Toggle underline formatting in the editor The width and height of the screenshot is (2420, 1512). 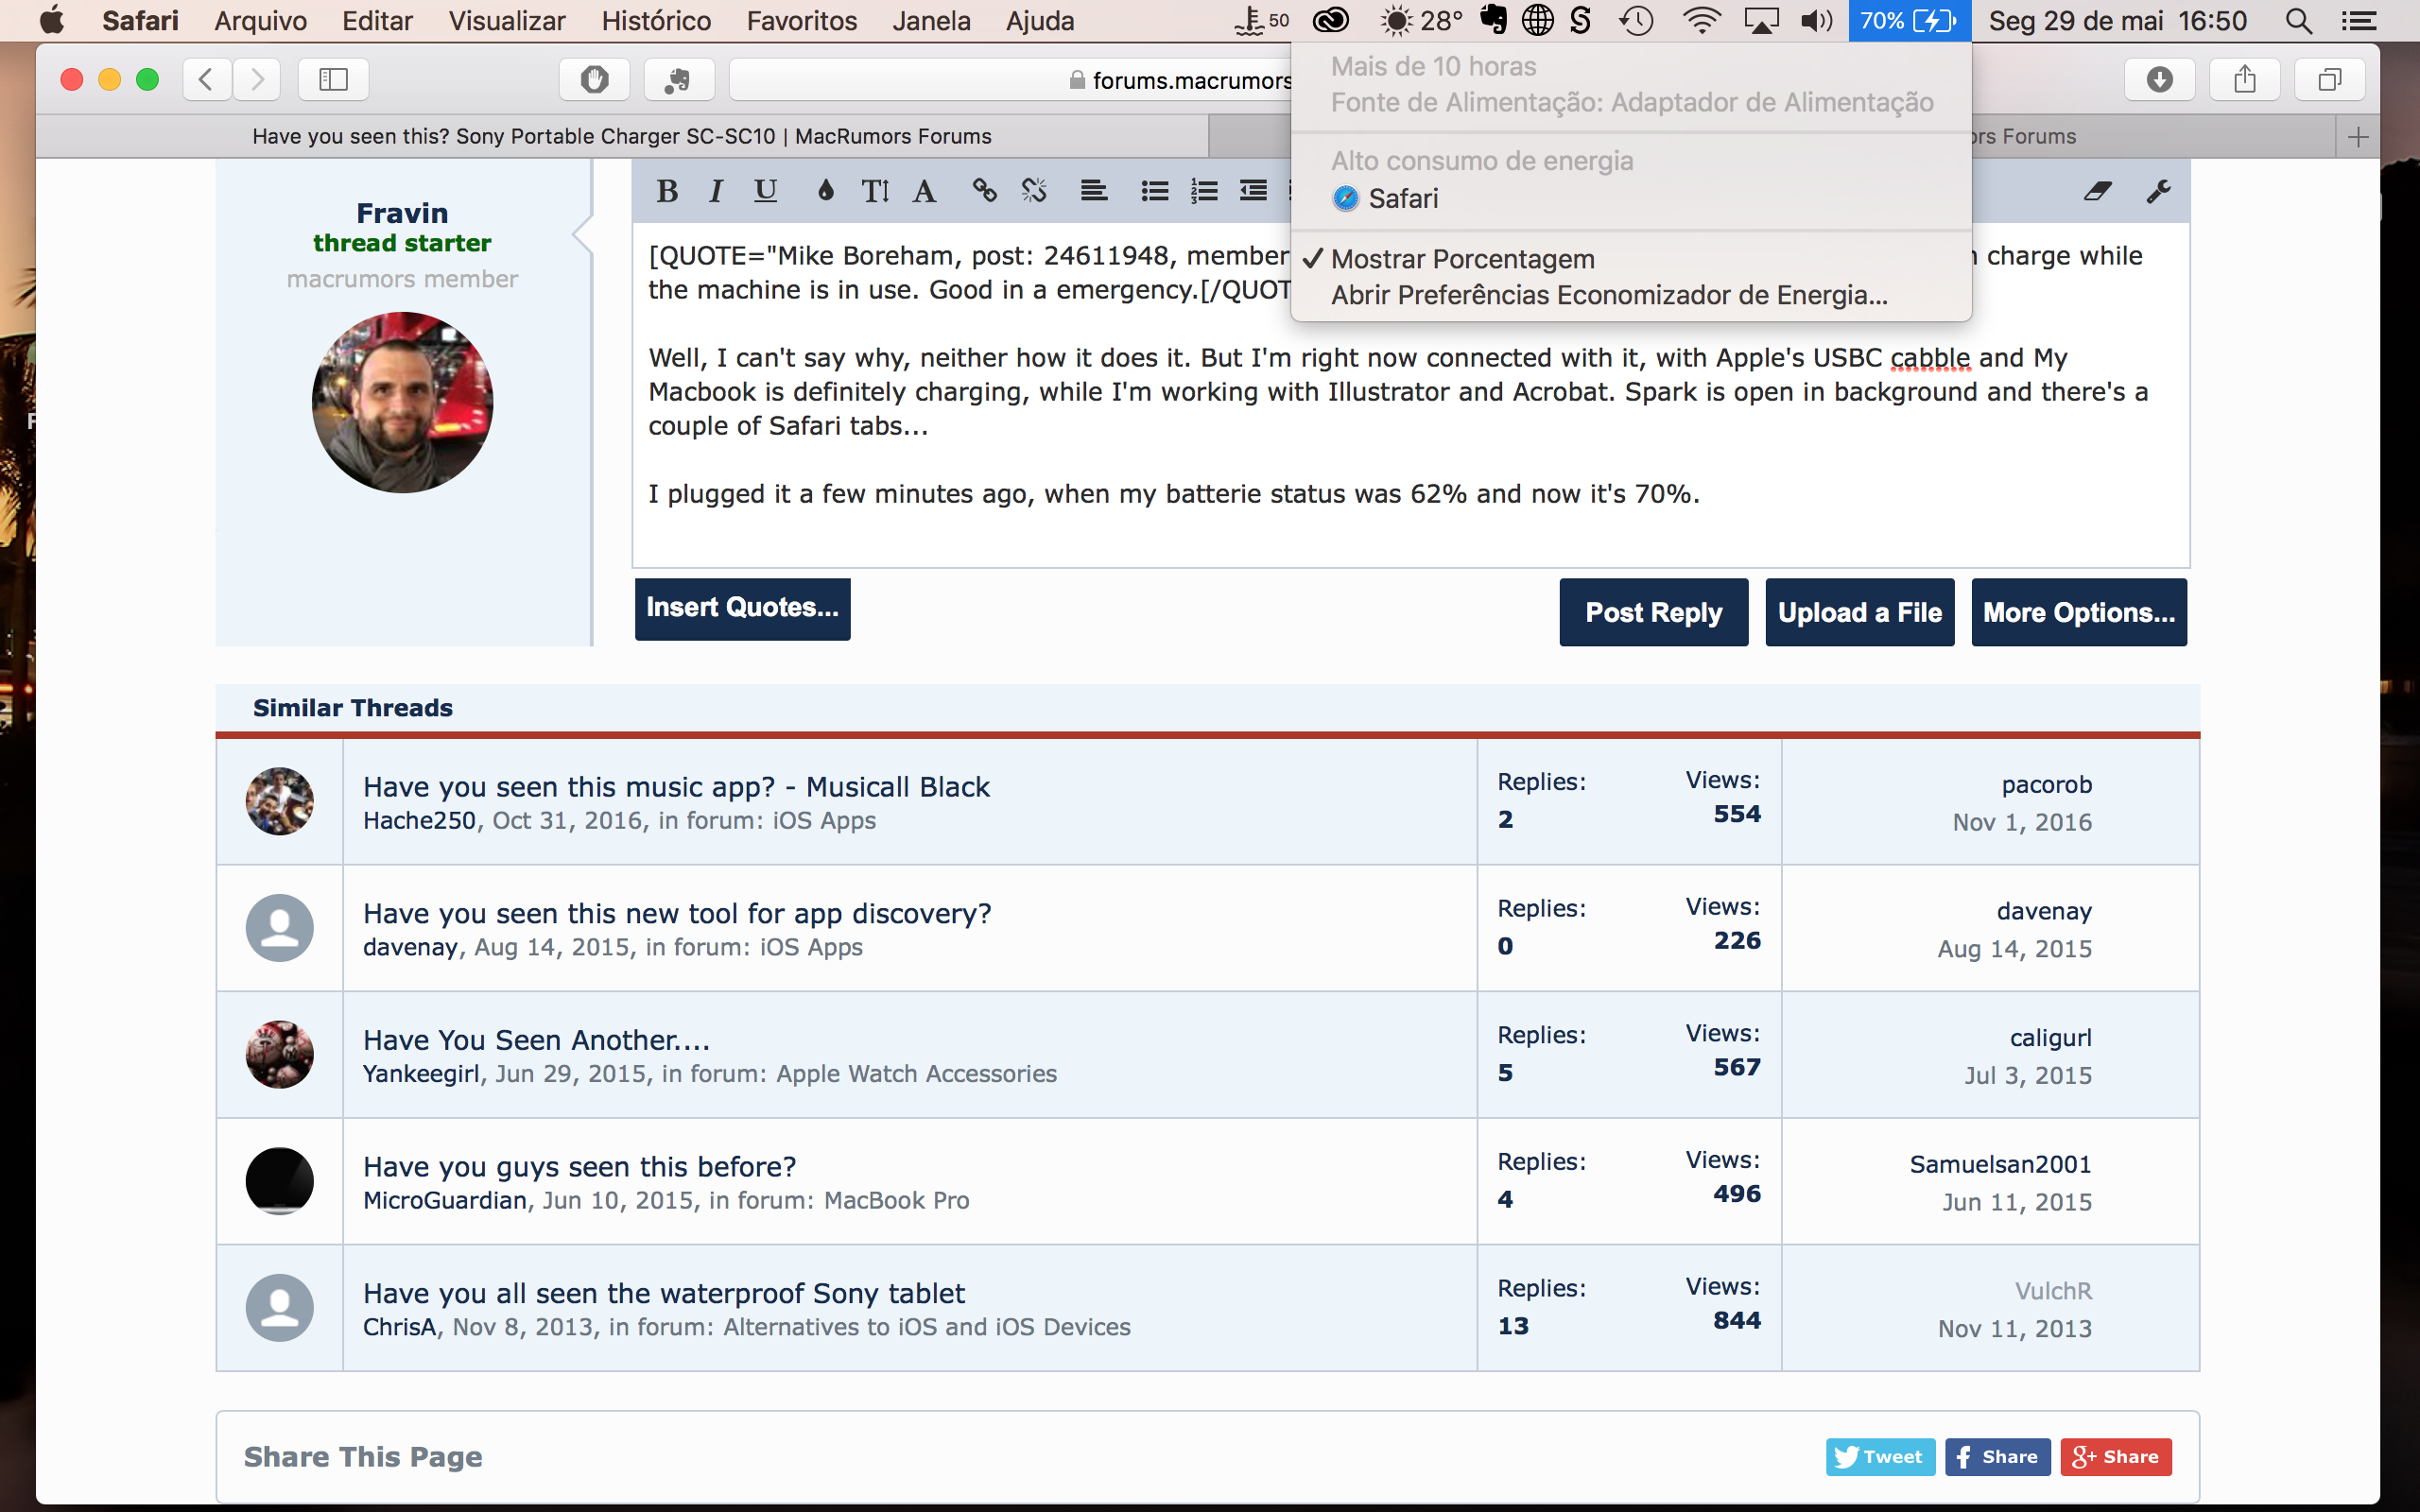(765, 191)
